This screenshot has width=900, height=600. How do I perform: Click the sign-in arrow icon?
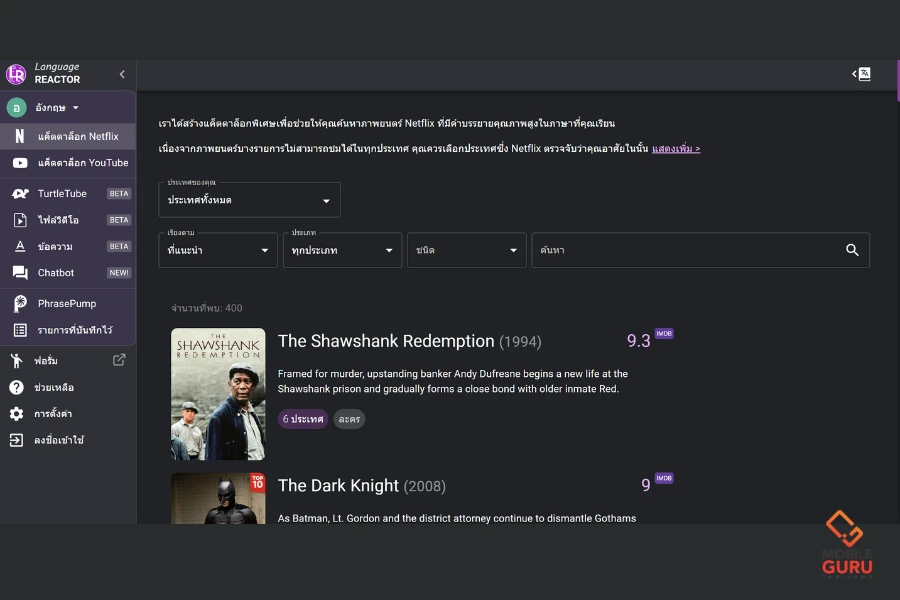17,440
